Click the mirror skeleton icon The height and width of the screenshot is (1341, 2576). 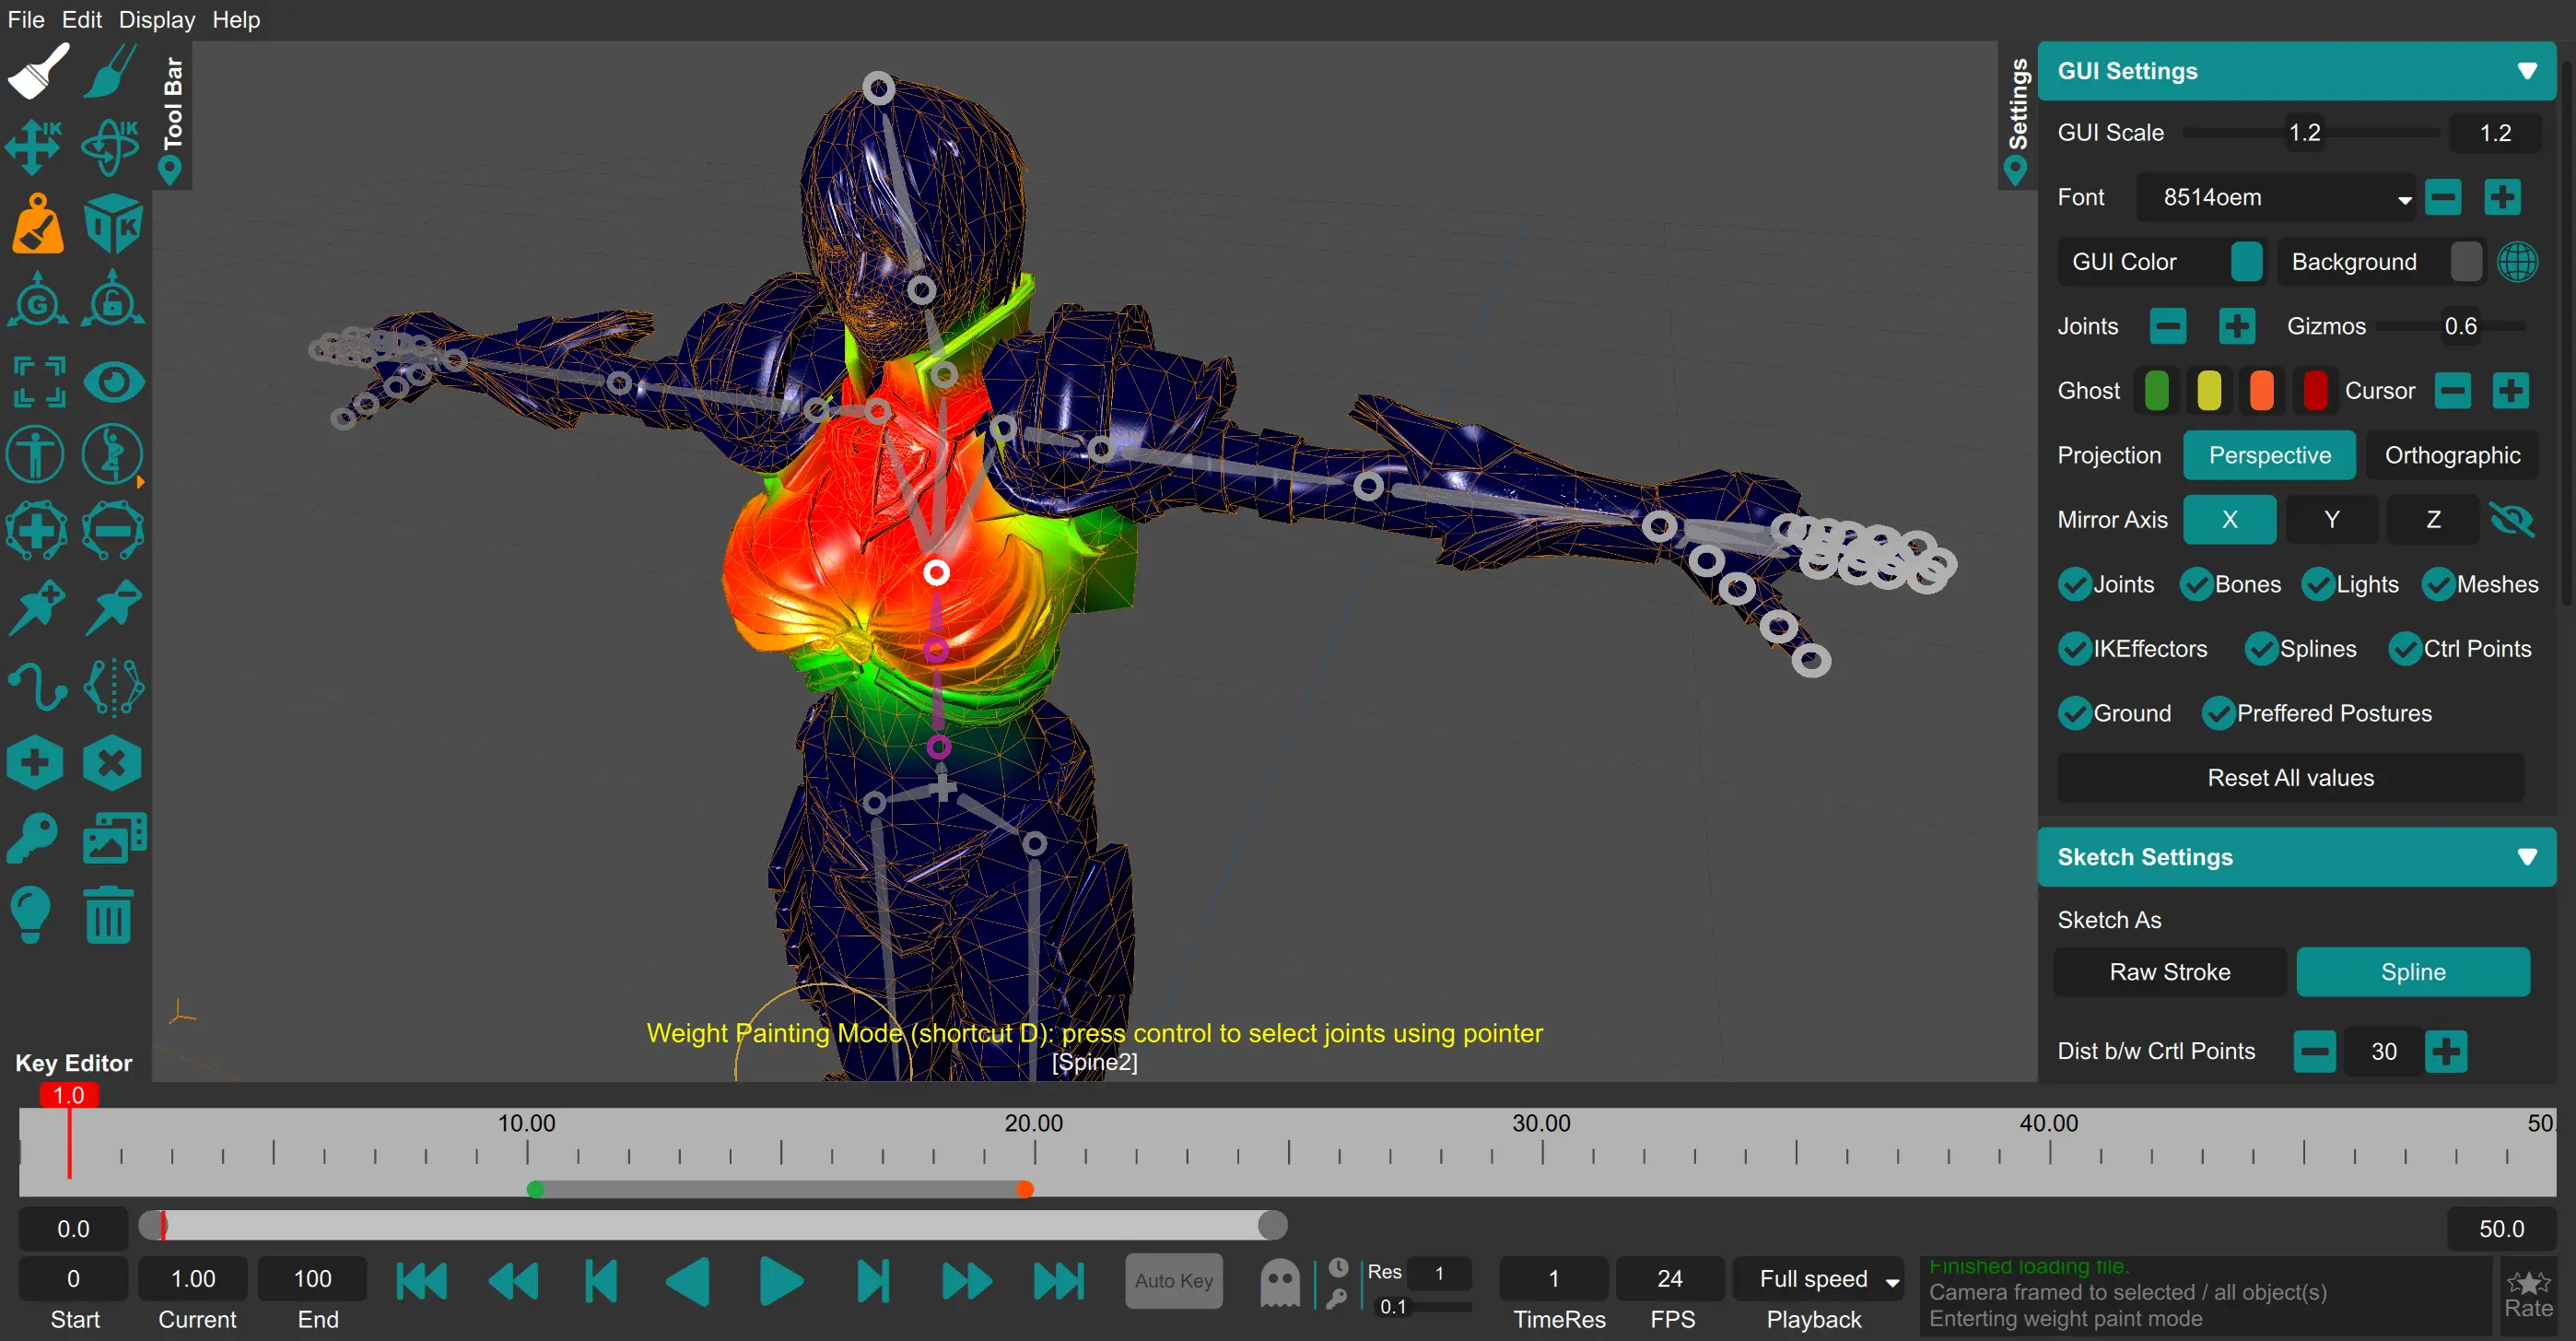click(113, 687)
